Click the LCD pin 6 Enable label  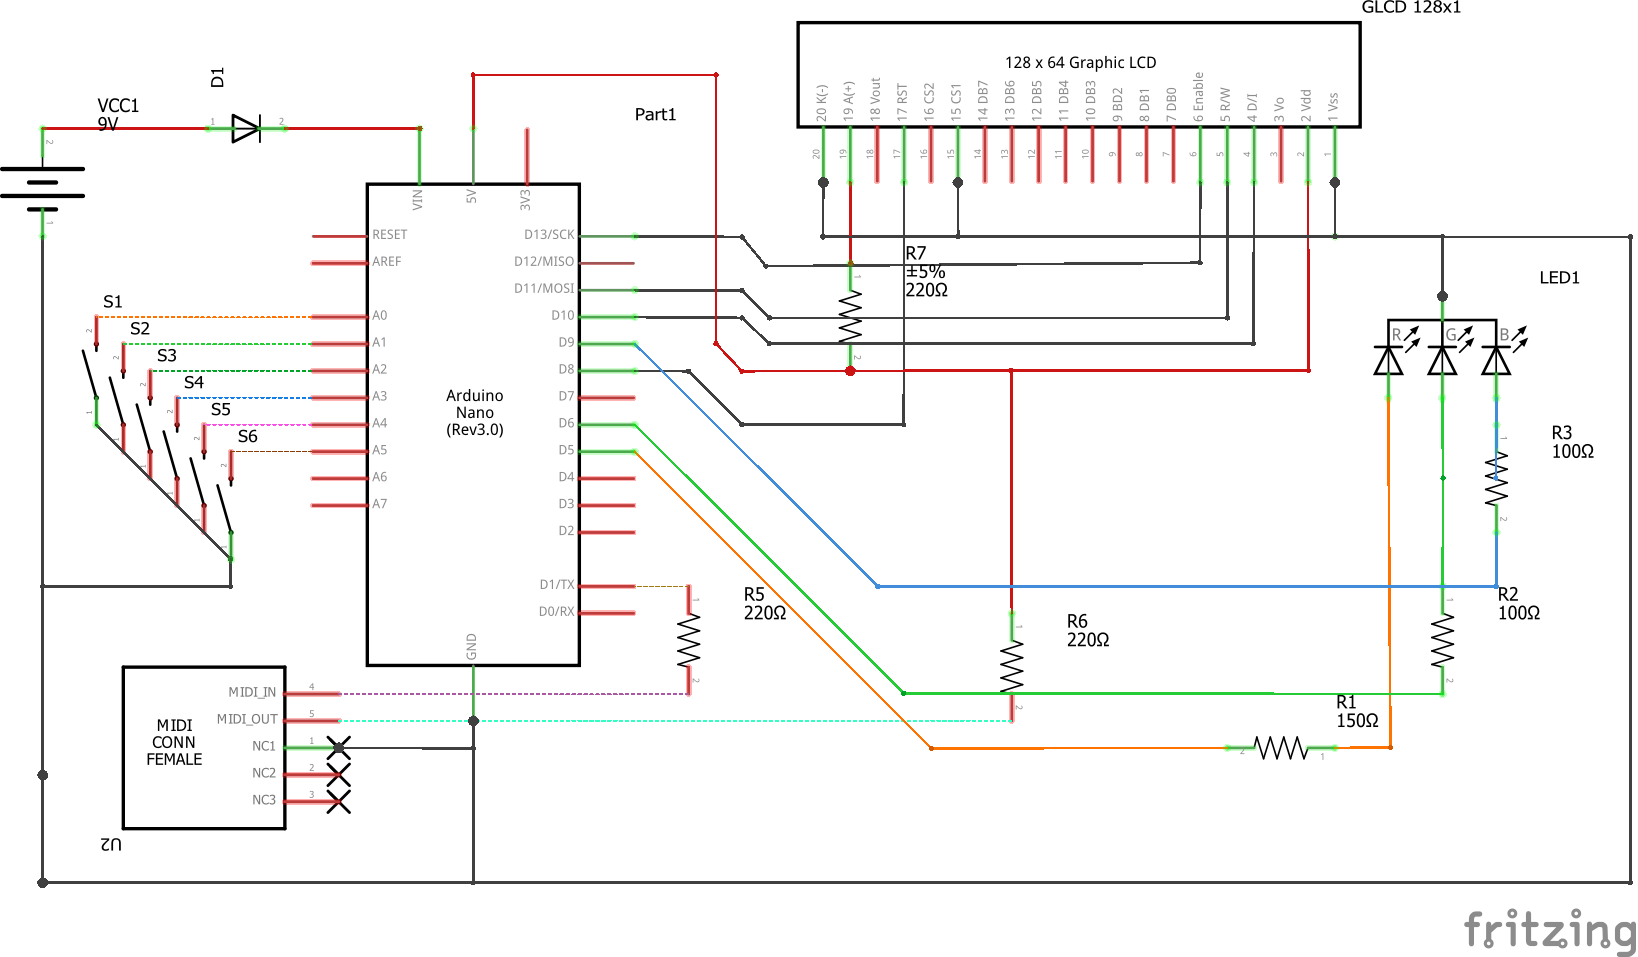1199,98
